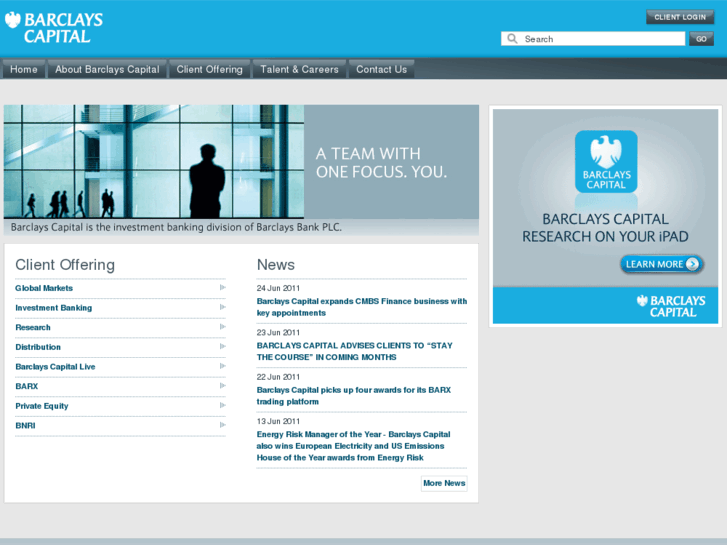Open the "Stay the Course" news story
The width and height of the screenshot is (727, 545).
click(x=355, y=351)
